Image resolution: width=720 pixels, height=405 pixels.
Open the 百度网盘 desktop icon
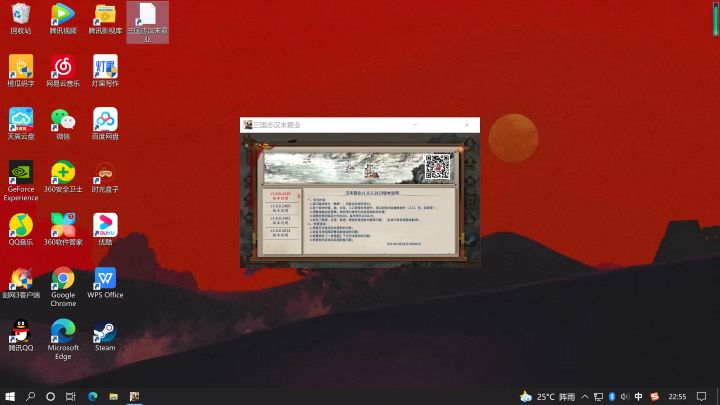105,124
